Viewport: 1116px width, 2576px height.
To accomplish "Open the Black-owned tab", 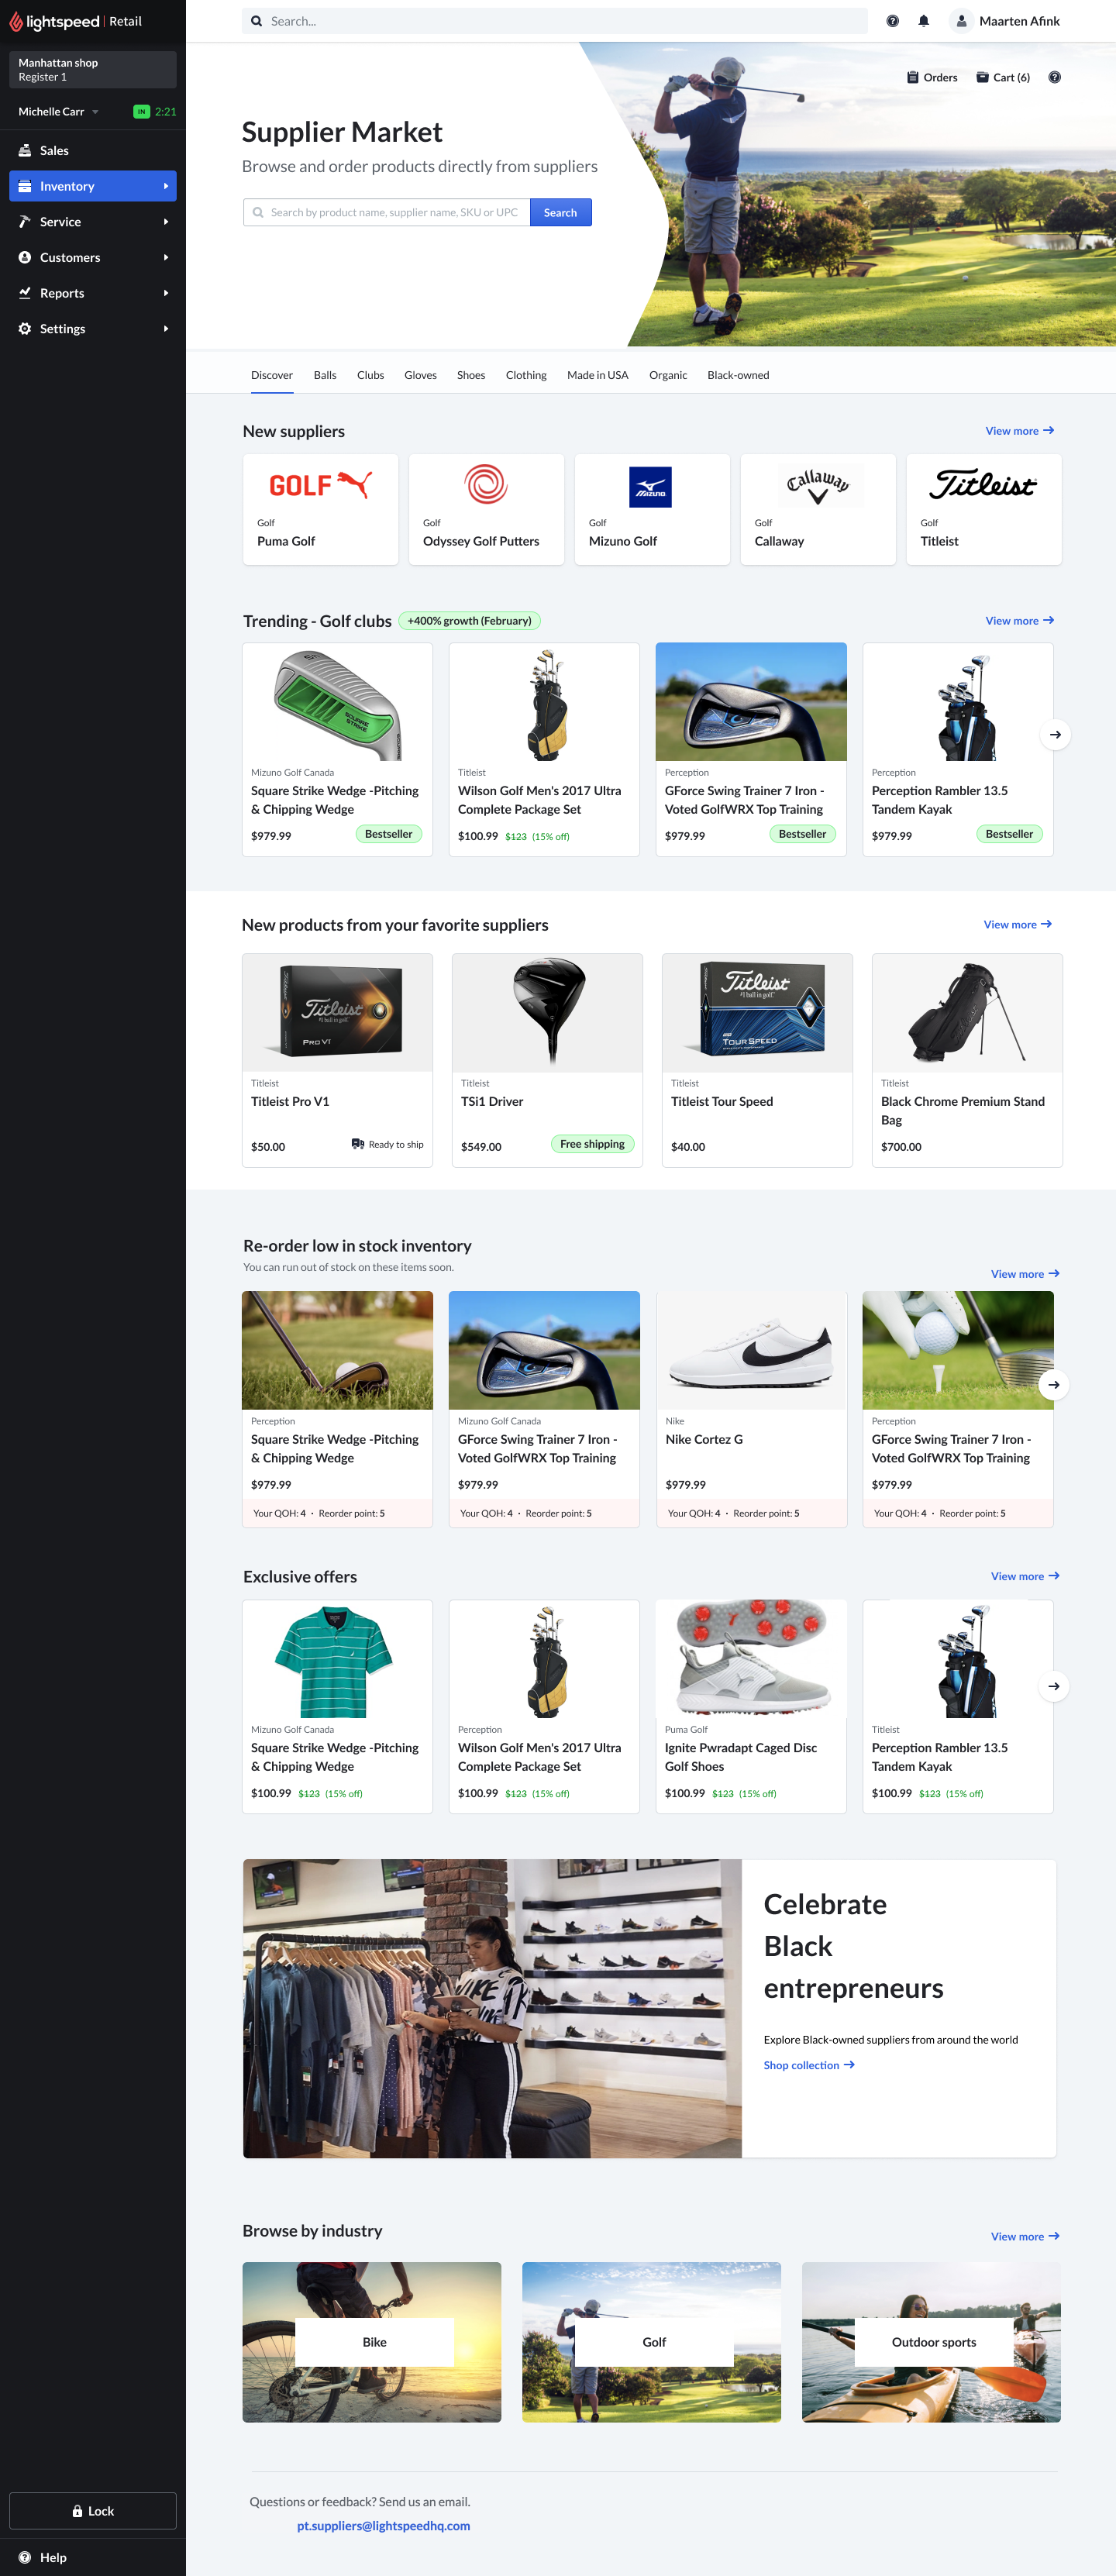I will [738, 375].
